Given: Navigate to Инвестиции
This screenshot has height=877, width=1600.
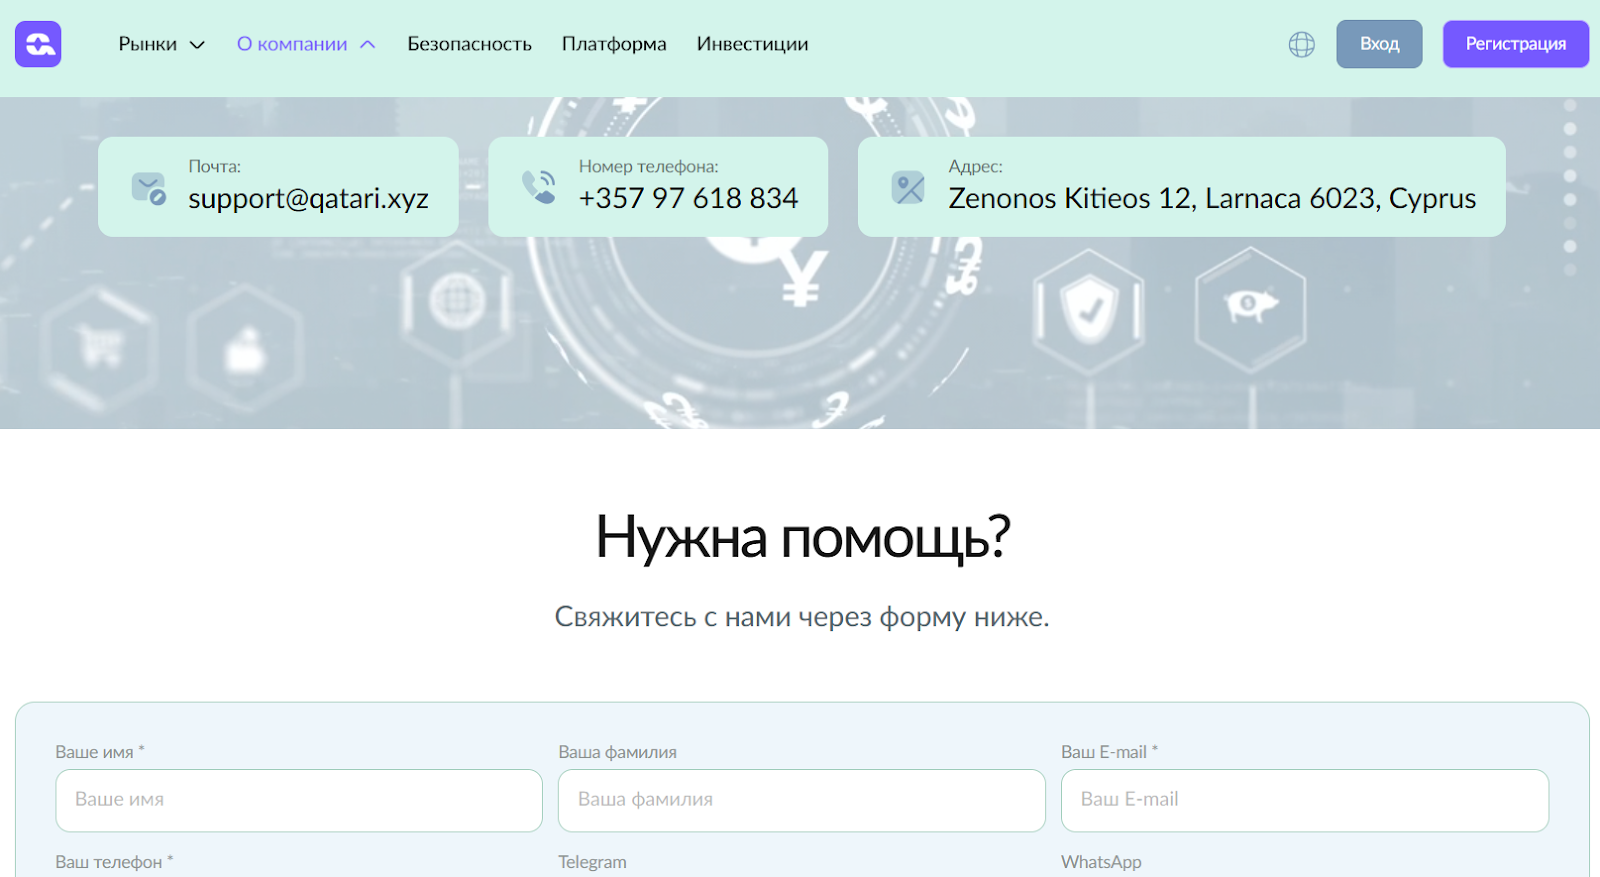Looking at the screenshot, I should [752, 44].
